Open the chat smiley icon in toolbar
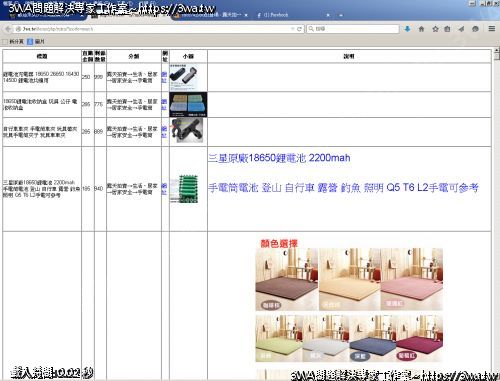This screenshot has height=381, width=500. tap(475, 29)
